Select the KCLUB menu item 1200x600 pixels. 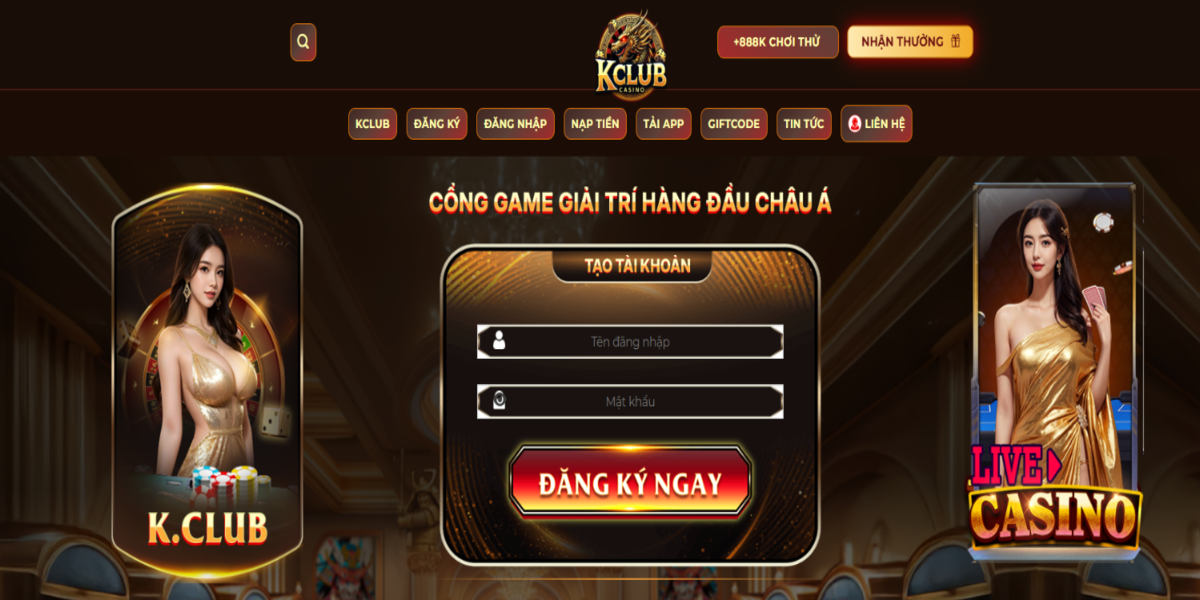(x=372, y=124)
